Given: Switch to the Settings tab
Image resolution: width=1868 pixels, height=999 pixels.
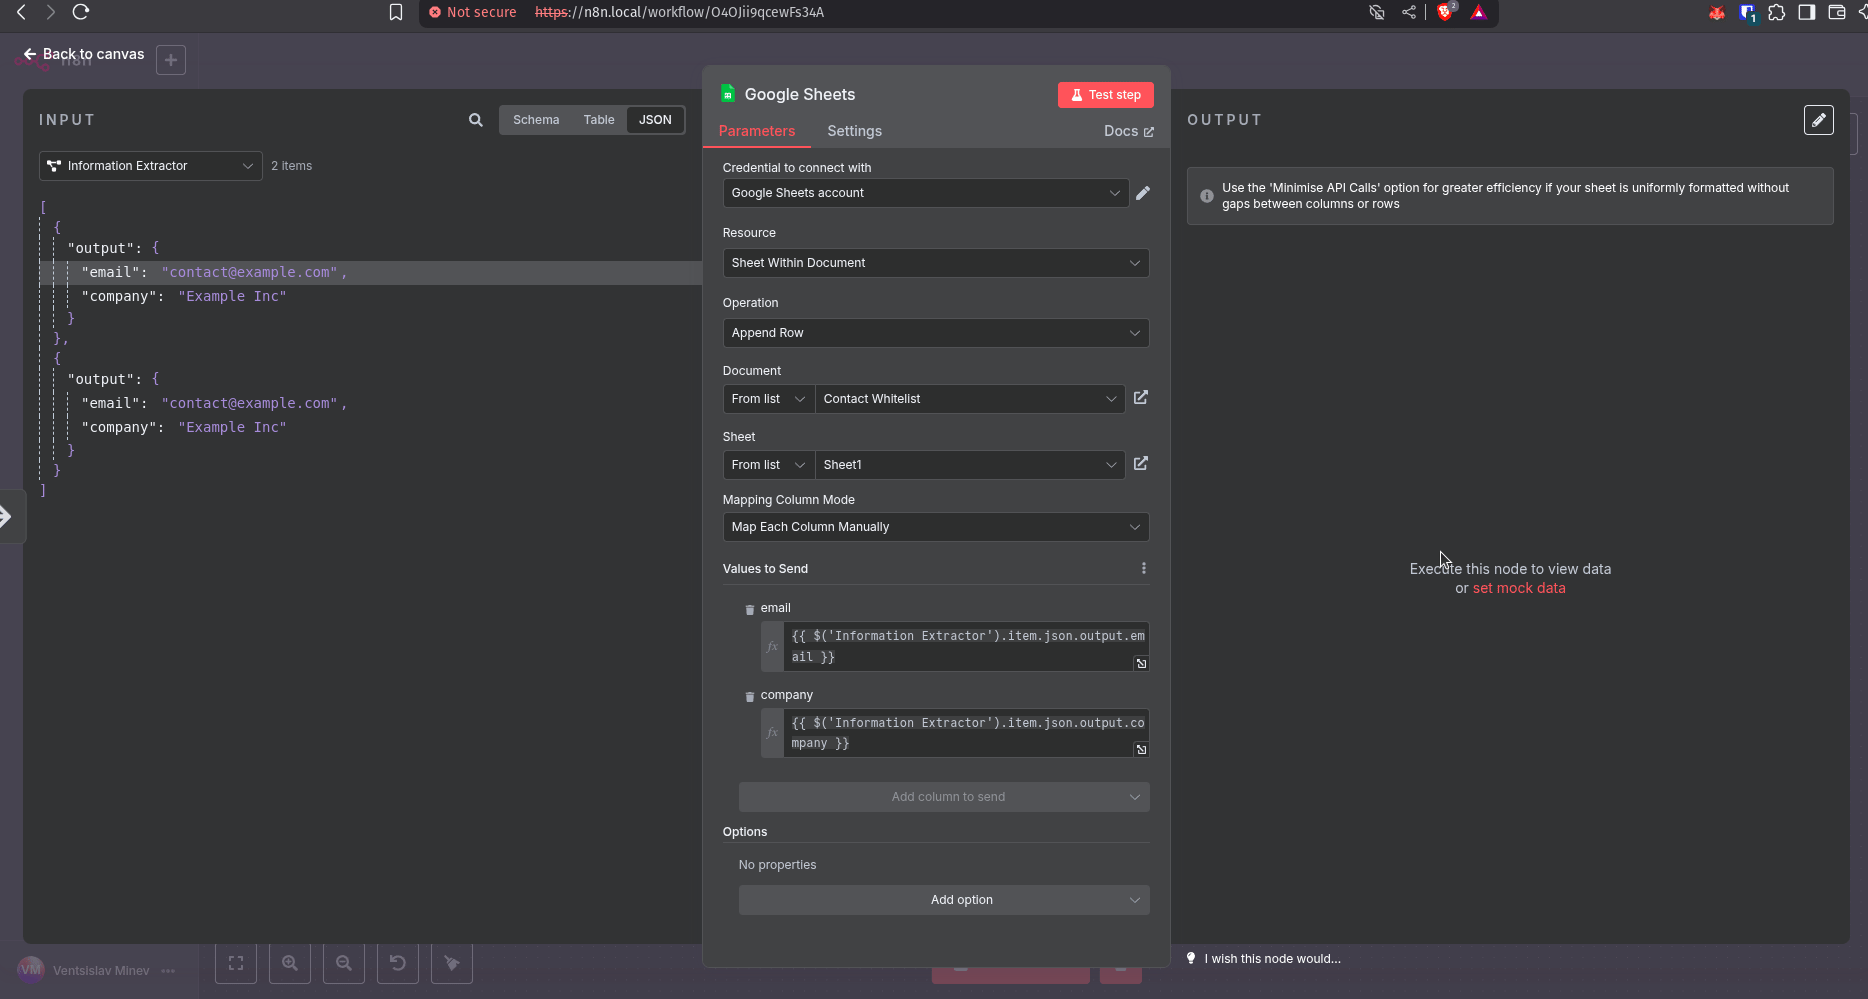Looking at the screenshot, I should tap(855, 131).
